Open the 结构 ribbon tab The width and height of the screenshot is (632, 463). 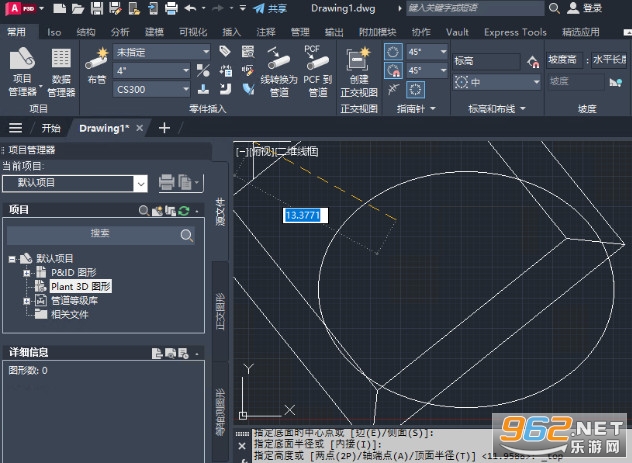point(86,32)
